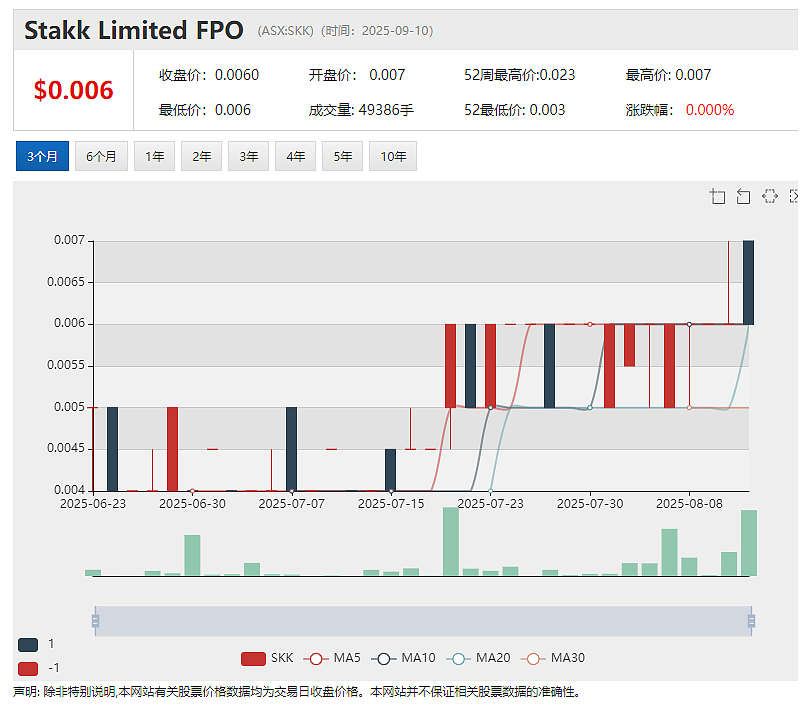The width and height of the screenshot is (812, 707).
Task: Click the 最高价: 0.007 text
Action: pyautogui.click(x=668, y=75)
